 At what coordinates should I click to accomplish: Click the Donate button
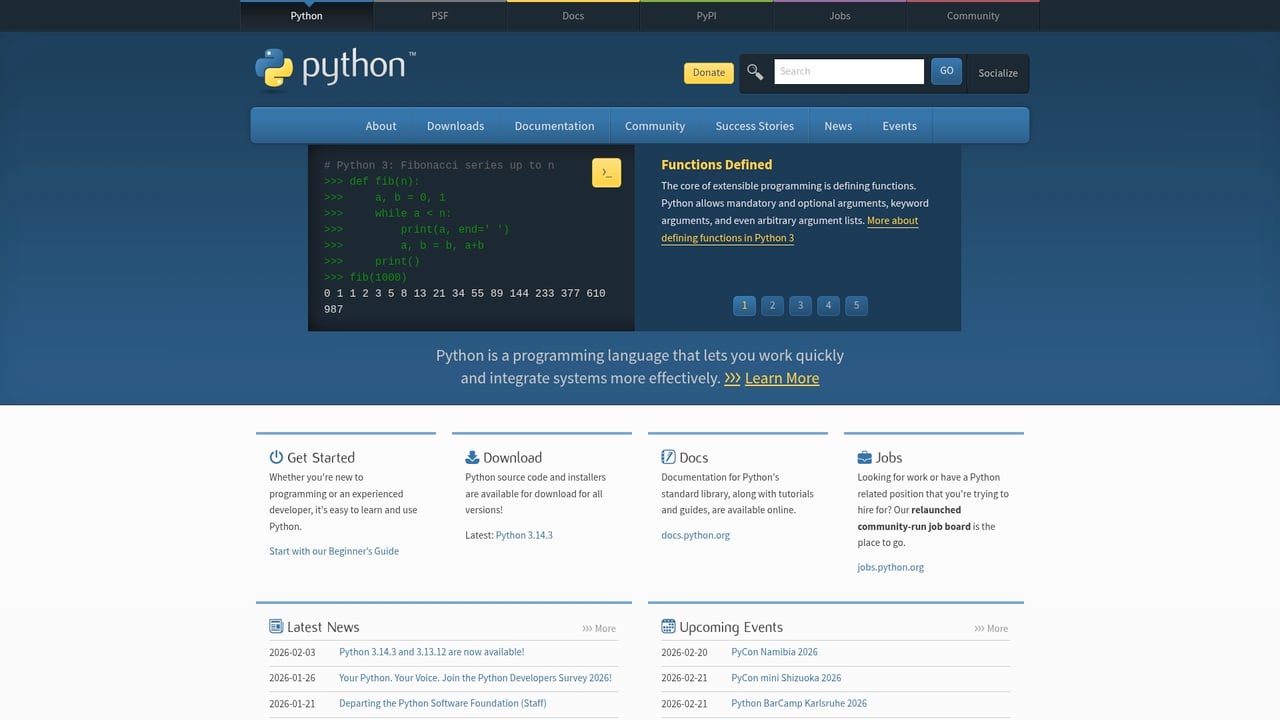[x=708, y=72]
